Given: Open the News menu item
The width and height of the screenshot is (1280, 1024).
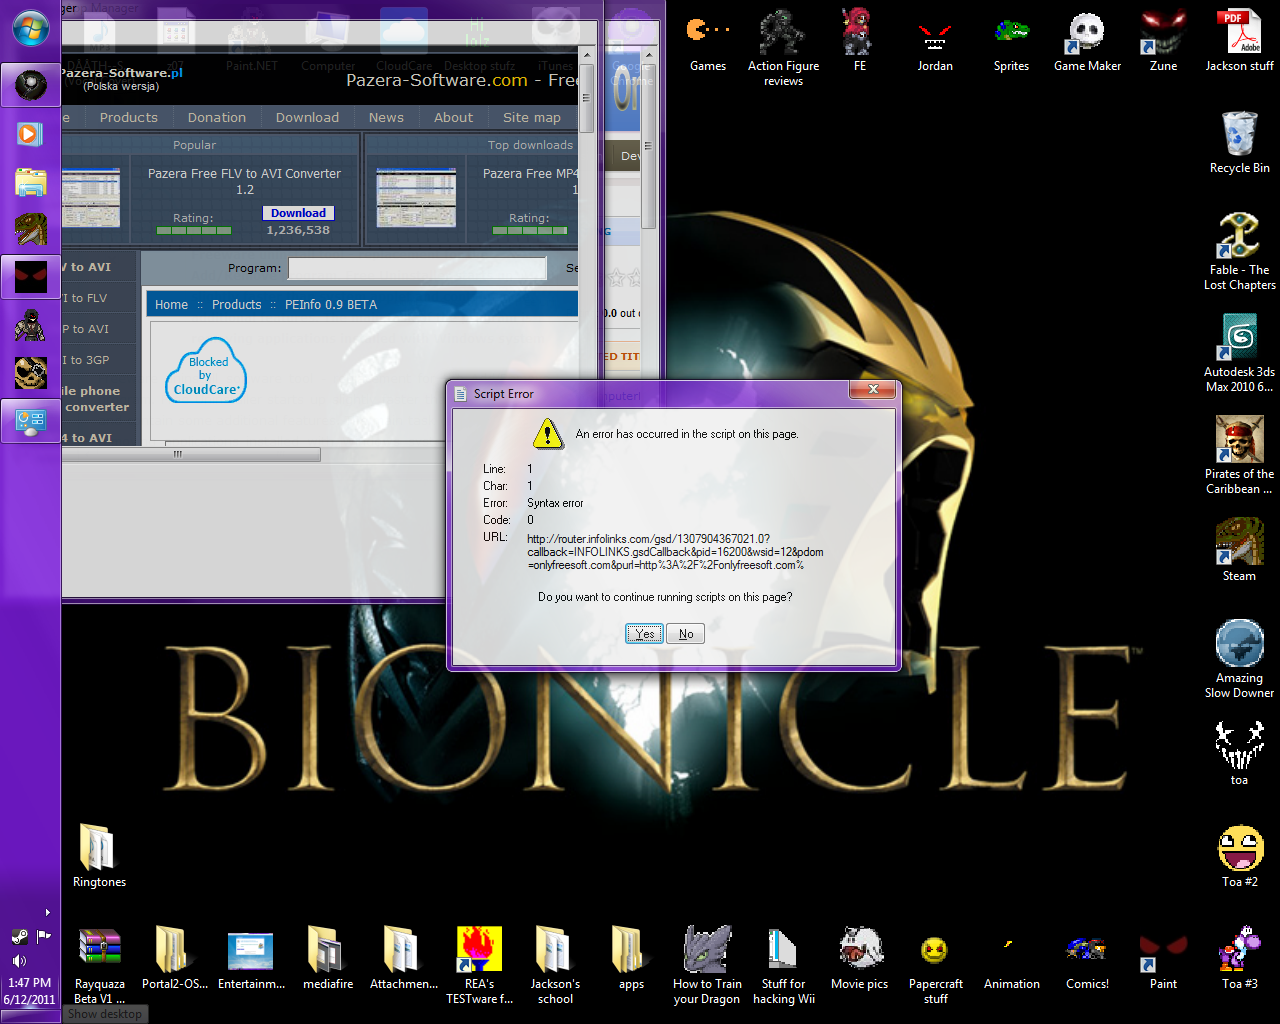Looking at the screenshot, I should pyautogui.click(x=386, y=117).
